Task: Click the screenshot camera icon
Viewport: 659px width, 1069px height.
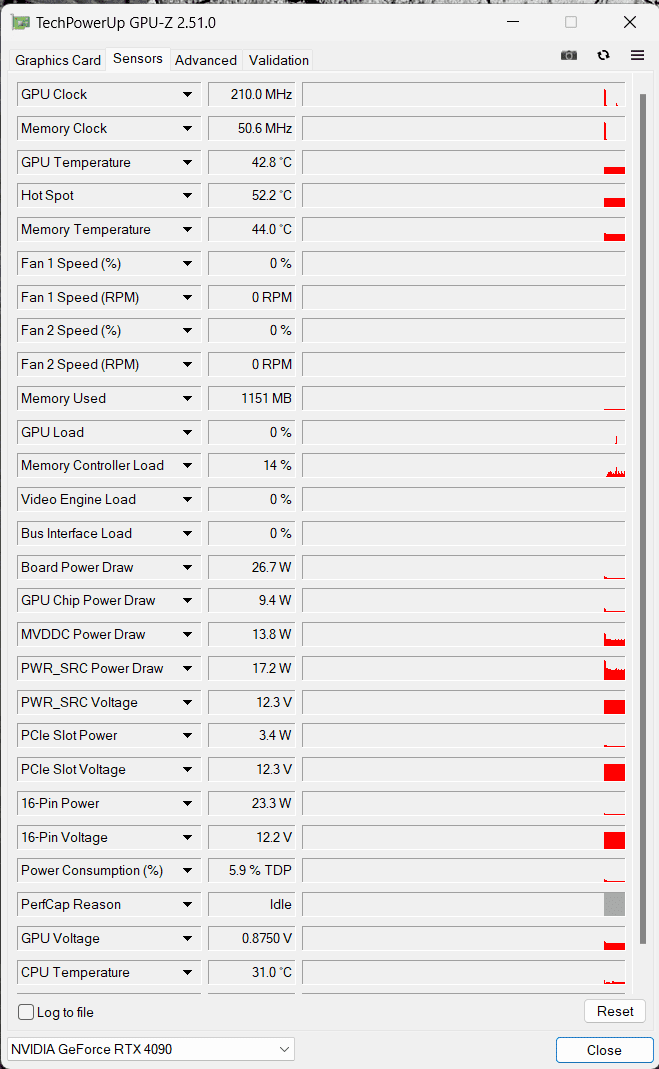Action: (x=569, y=56)
